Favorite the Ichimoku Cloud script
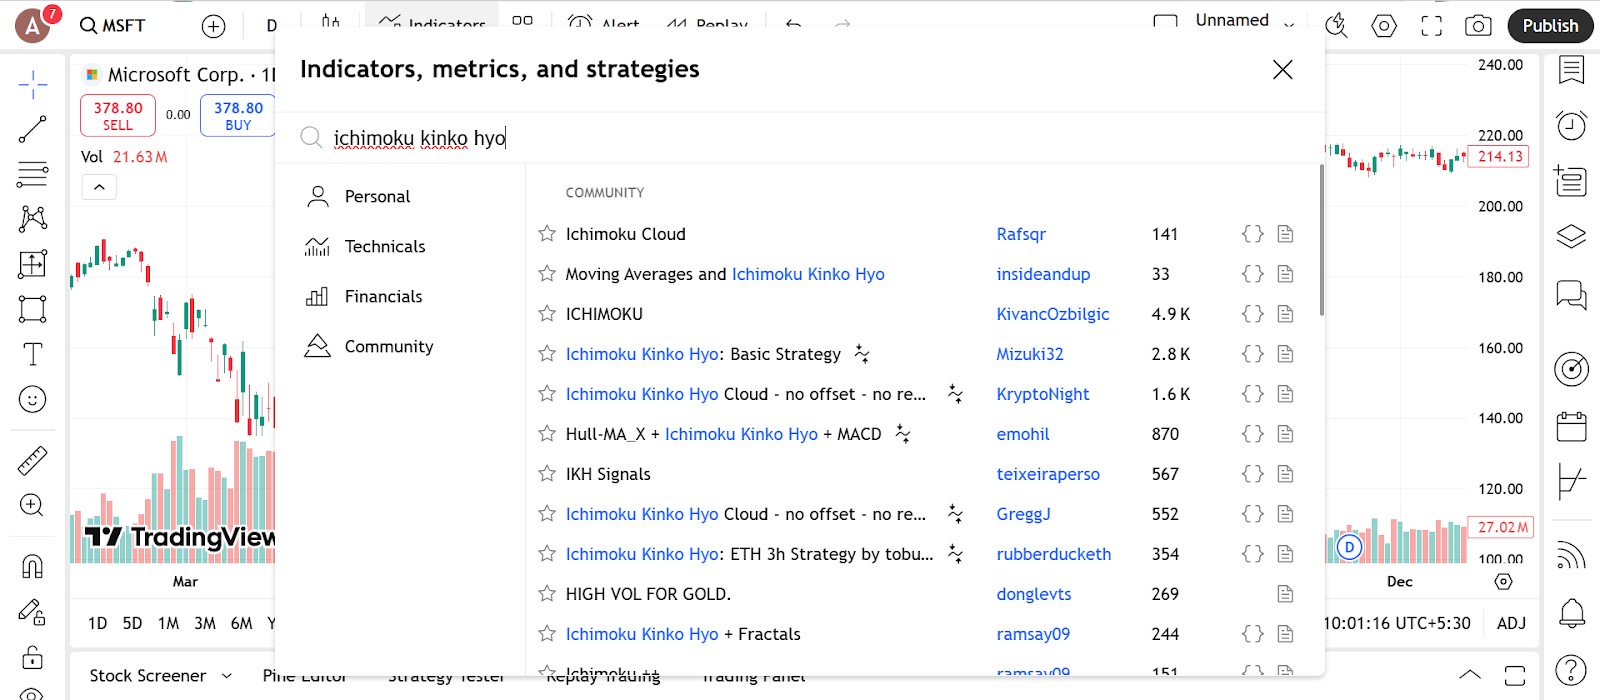The image size is (1600, 700). [547, 234]
